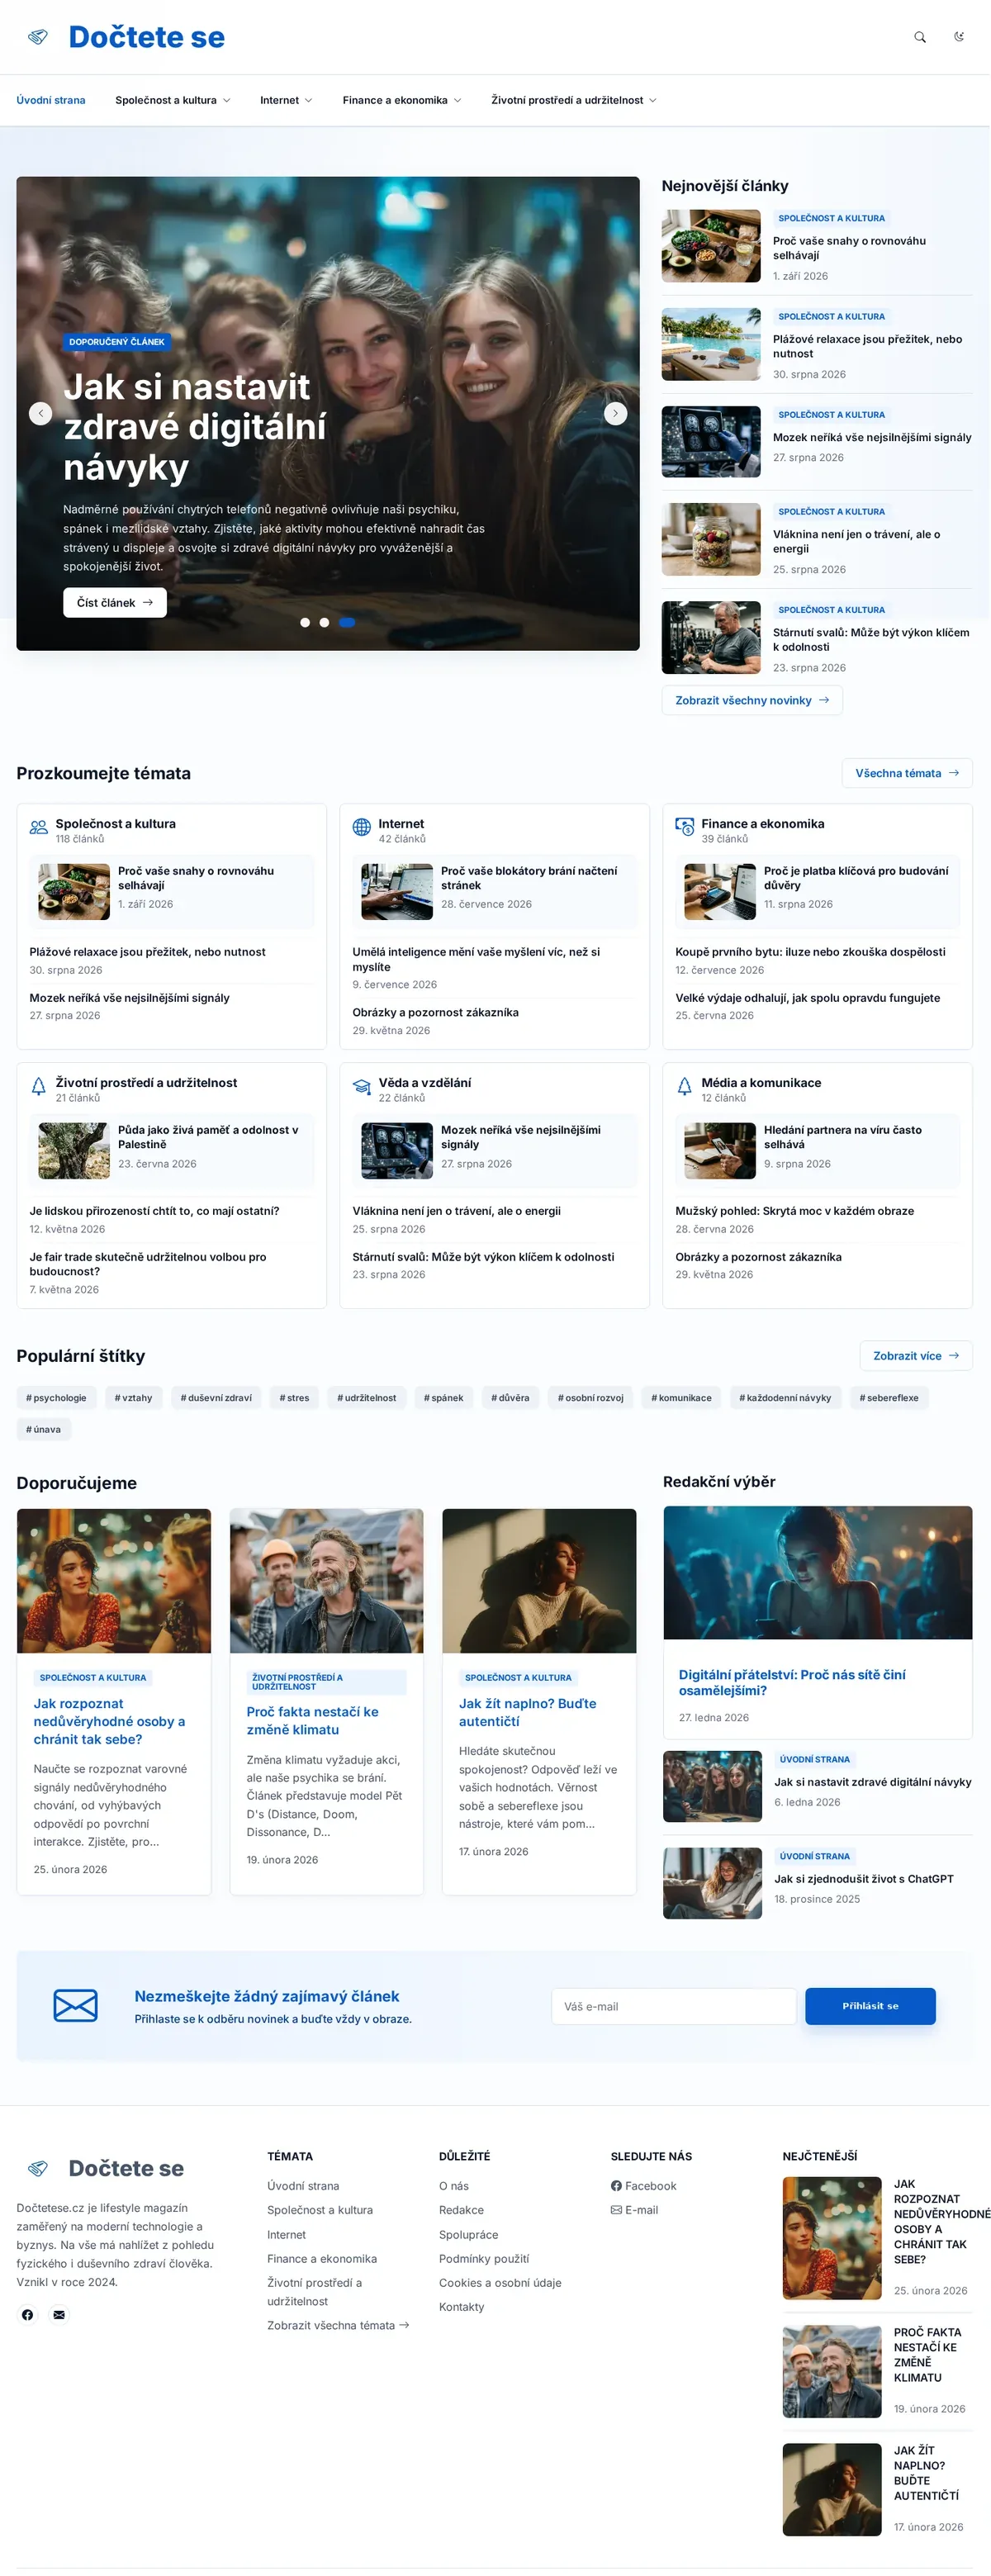Open Koupě prvního bytu article link
Image resolution: width=991 pixels, height=2576 pixels.
[810, 952]
